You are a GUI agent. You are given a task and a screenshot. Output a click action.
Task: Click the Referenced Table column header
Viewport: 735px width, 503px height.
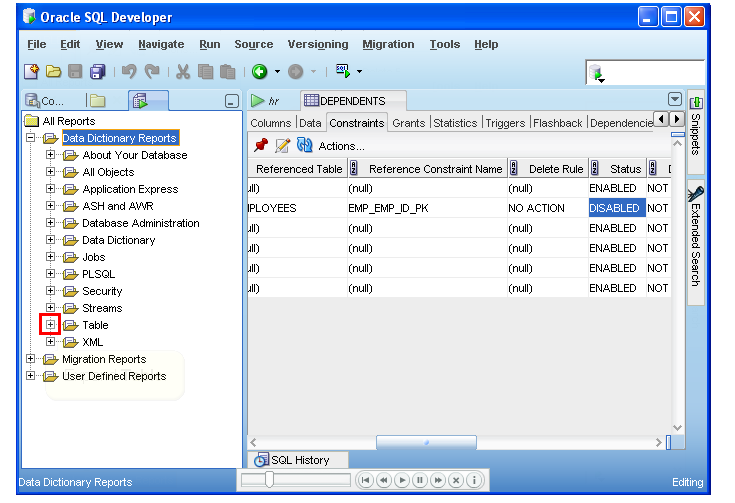point(299,169)
